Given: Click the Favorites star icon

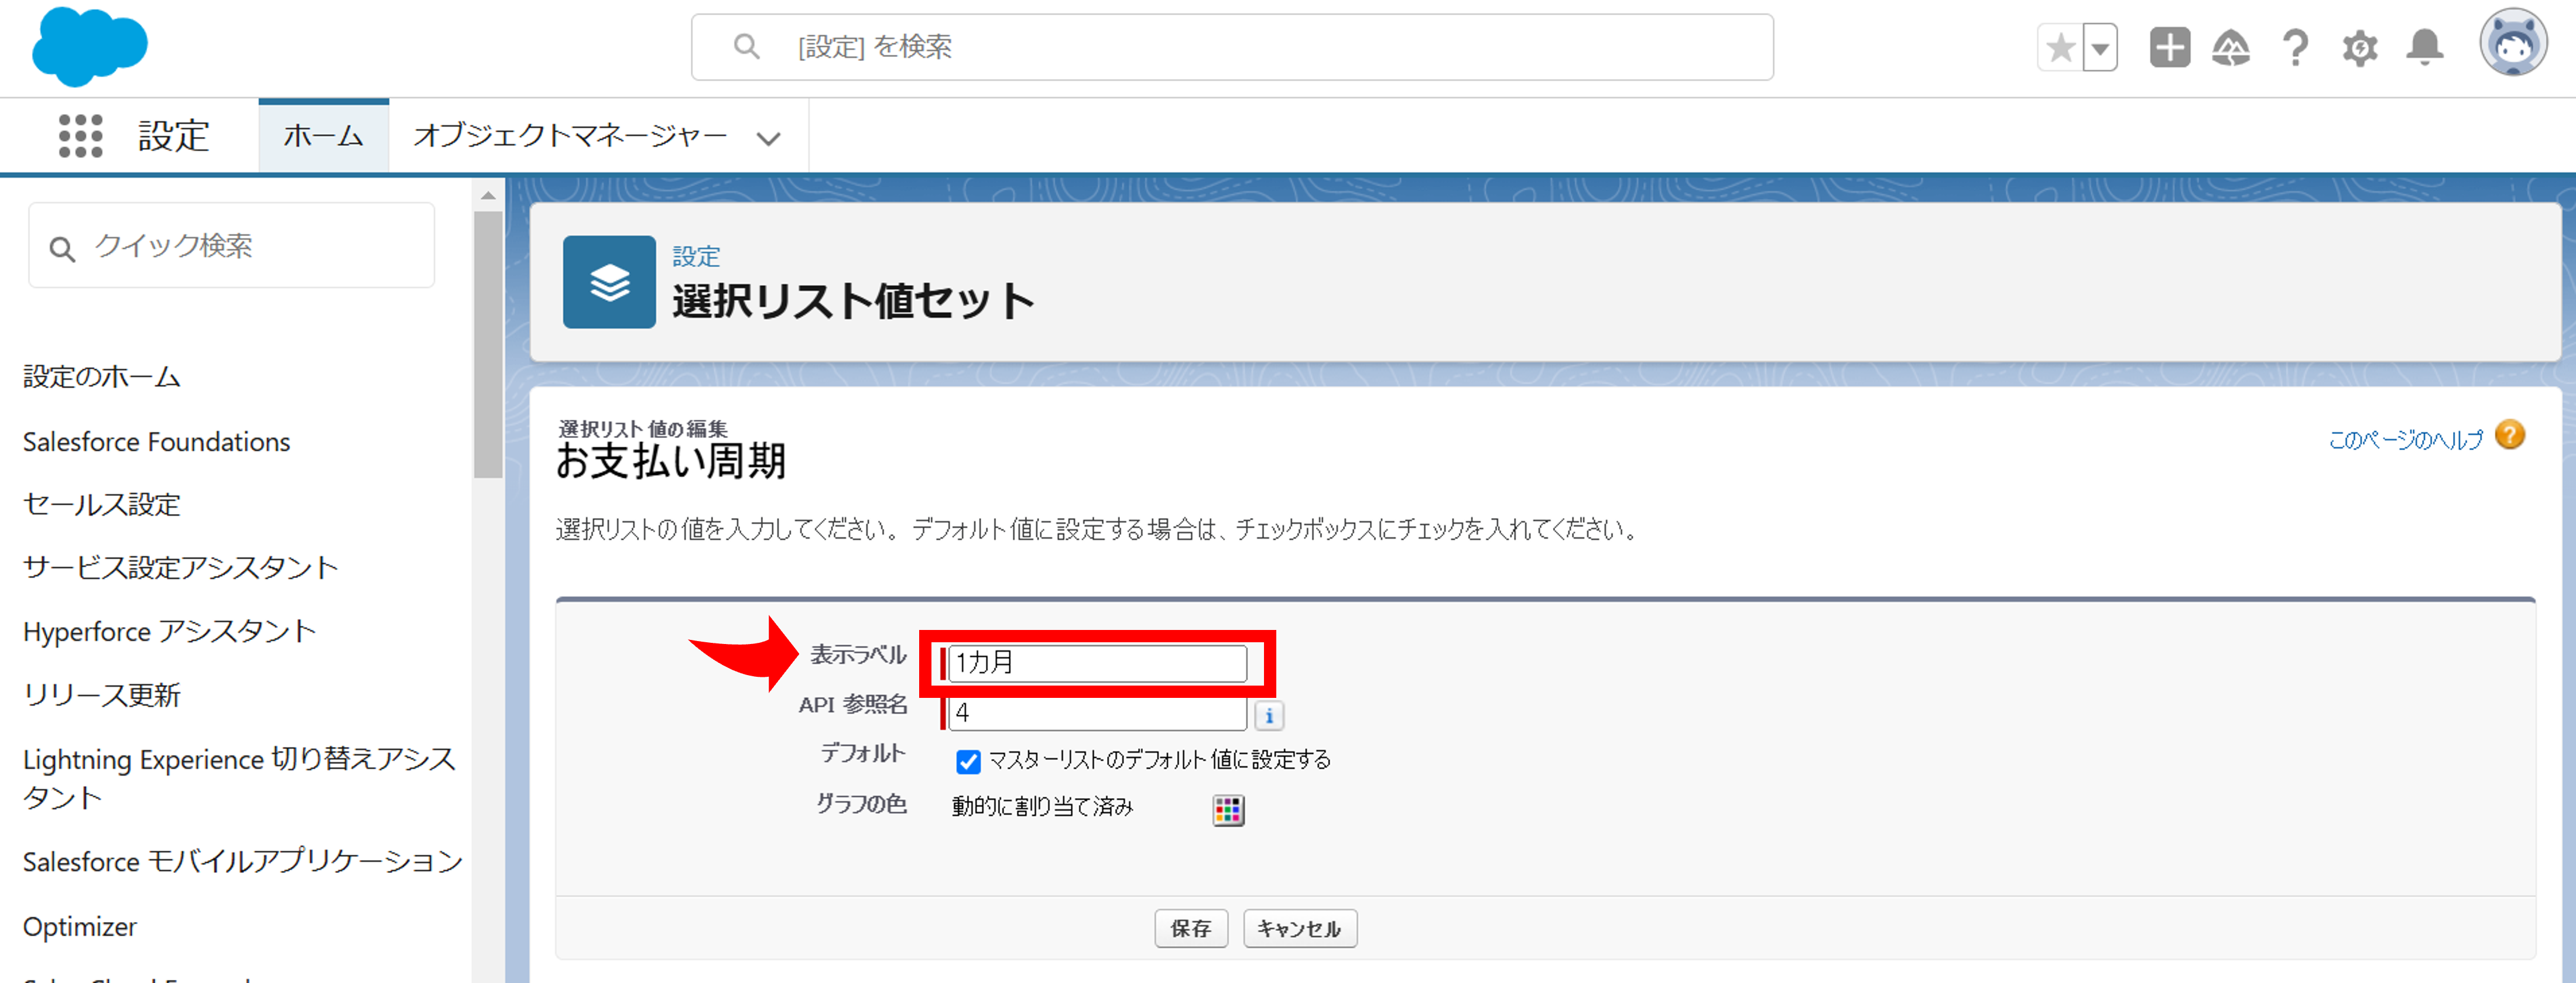Looking at the screenshot, I should click(2060, 48).
